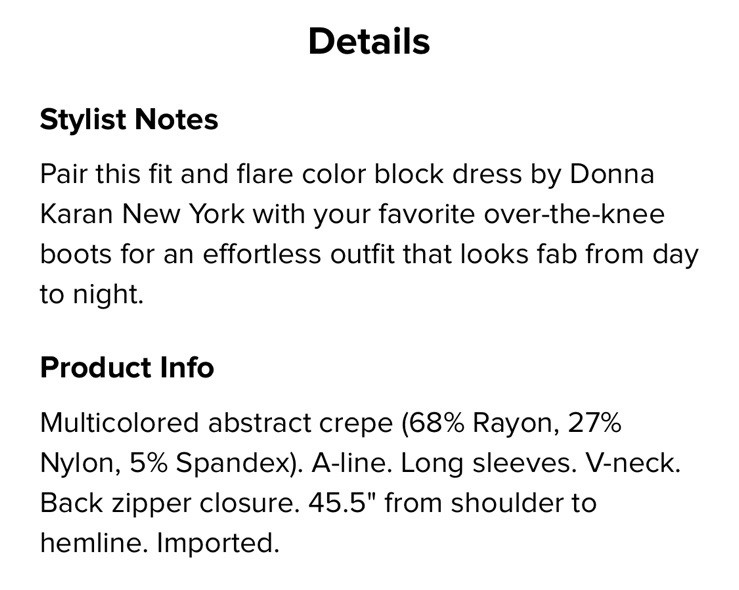Viewport: 739px width, 590px height.
Task: Click the Details heading
Action: pyautogui.click(x=369, y=41)
